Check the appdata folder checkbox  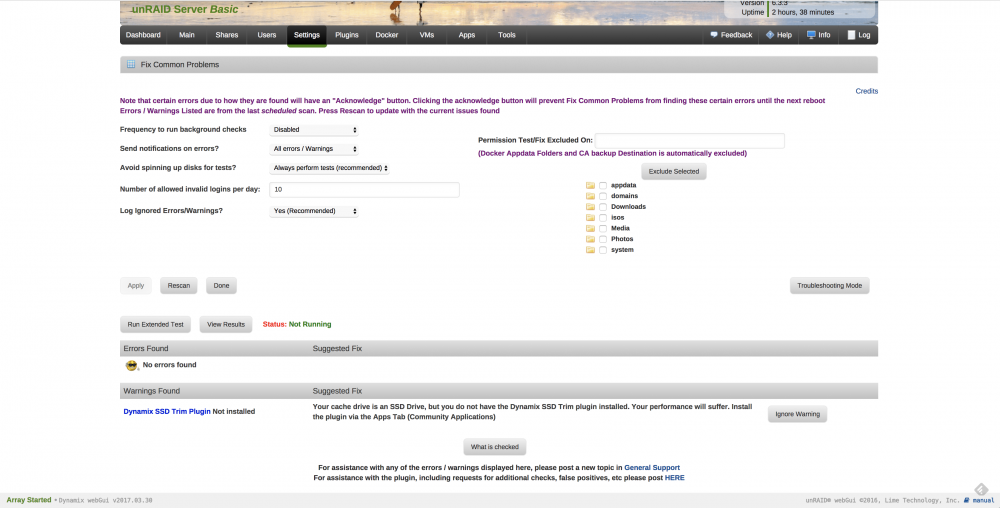603,185
